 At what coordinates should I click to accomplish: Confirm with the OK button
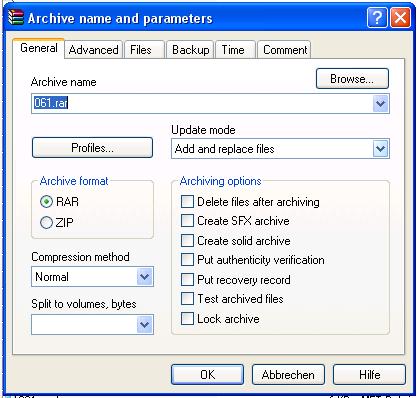click(207, 375)
